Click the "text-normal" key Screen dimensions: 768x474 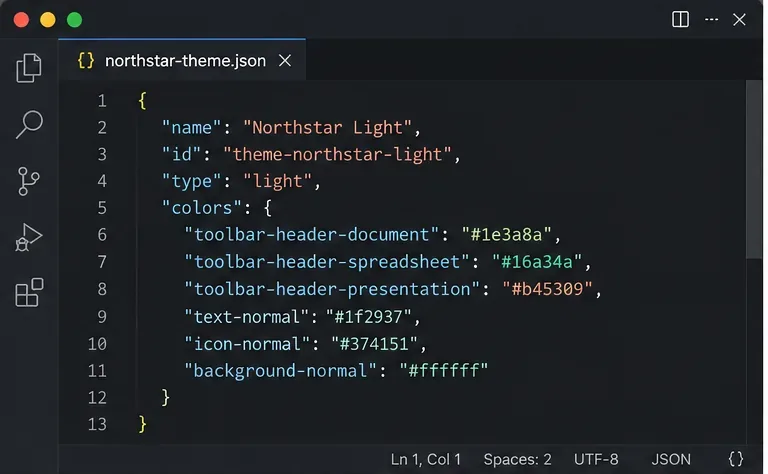click(246, 317)
